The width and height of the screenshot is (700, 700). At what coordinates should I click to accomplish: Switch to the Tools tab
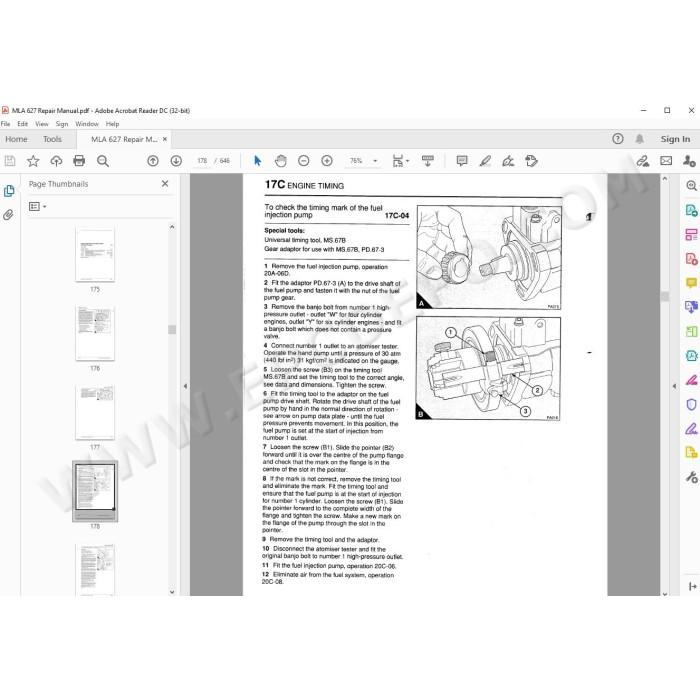click(52, 139)
